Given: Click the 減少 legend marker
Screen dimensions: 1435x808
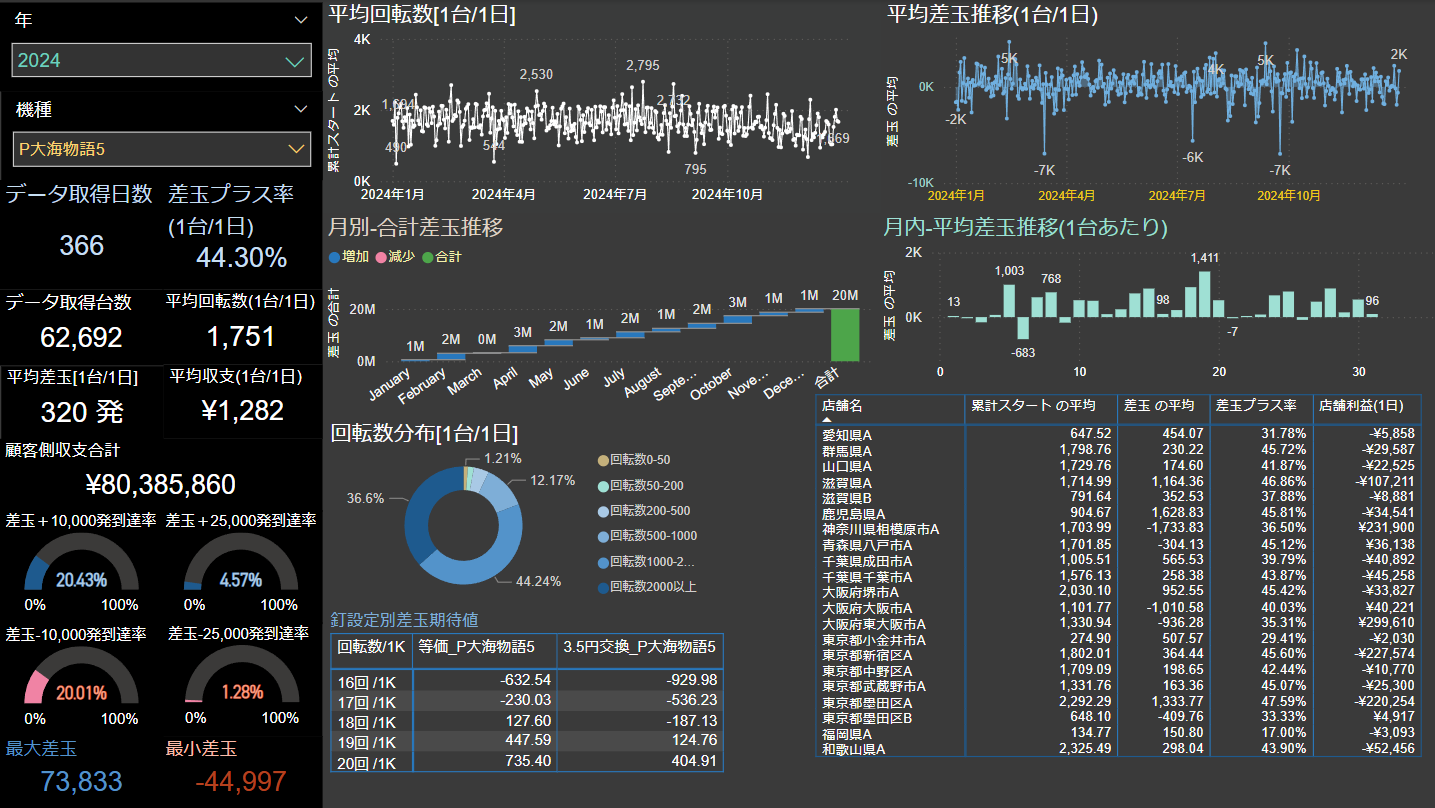Looking at the screenshot, I should point(380,257).
